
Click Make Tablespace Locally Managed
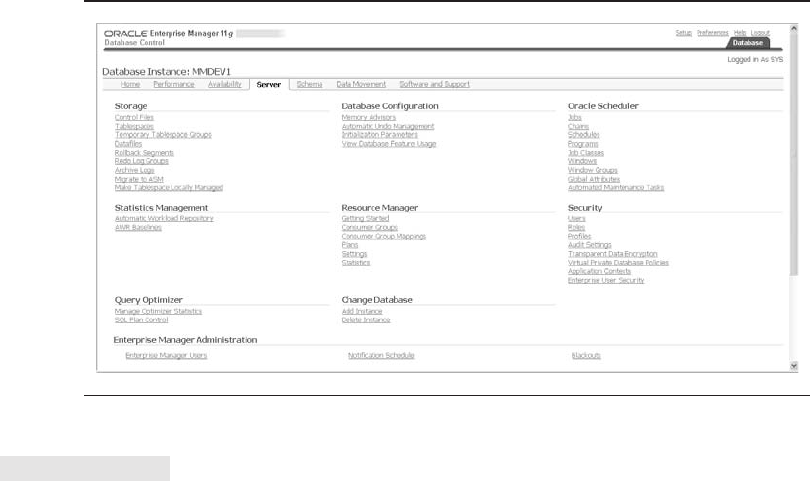point(169,188)
